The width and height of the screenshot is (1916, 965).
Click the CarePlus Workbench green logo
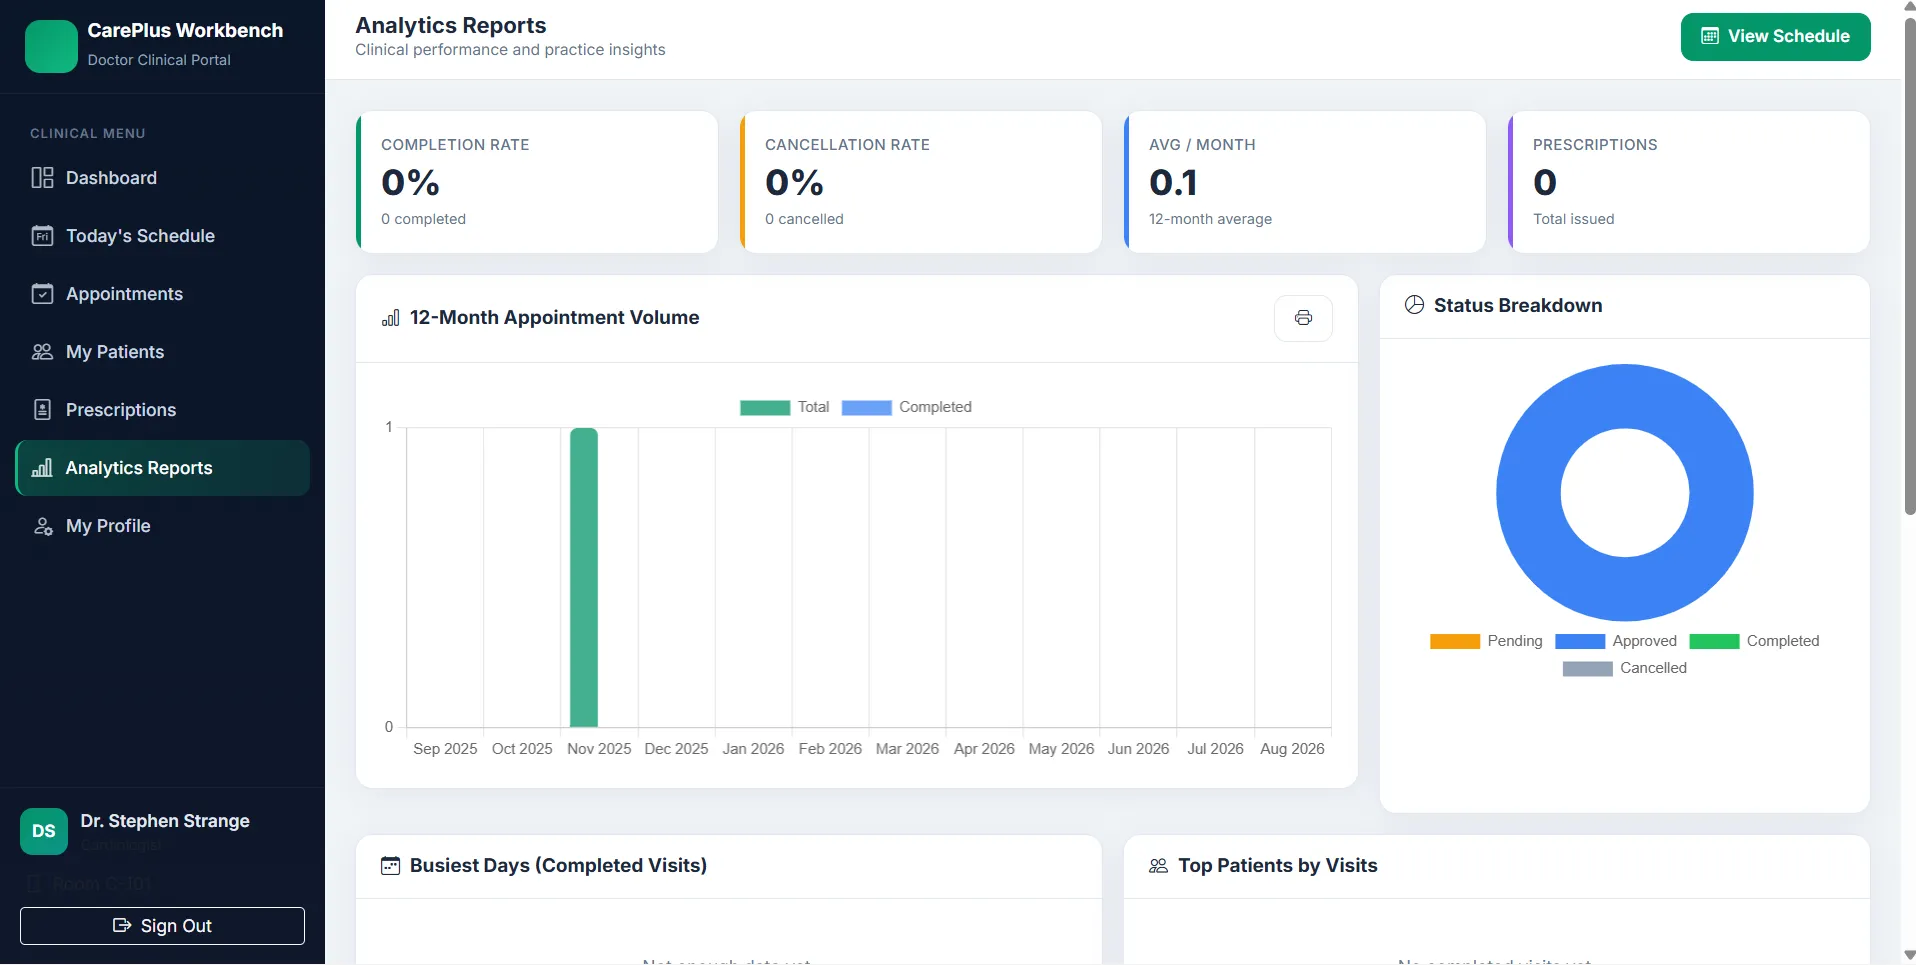point(51,46)
